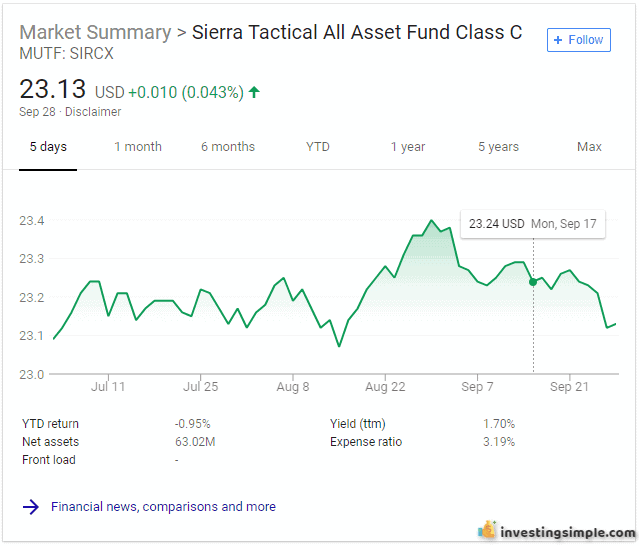The width and height of the screenshot is (639, 546).
Task: Open the Disclaimer link
Action: (93, 112)
